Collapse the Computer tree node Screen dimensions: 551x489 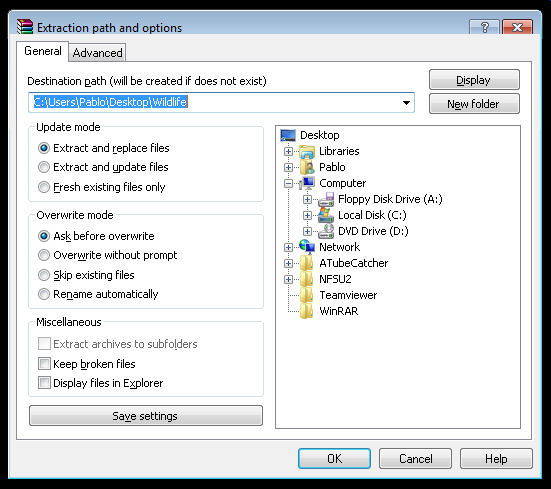click(288, 183)
